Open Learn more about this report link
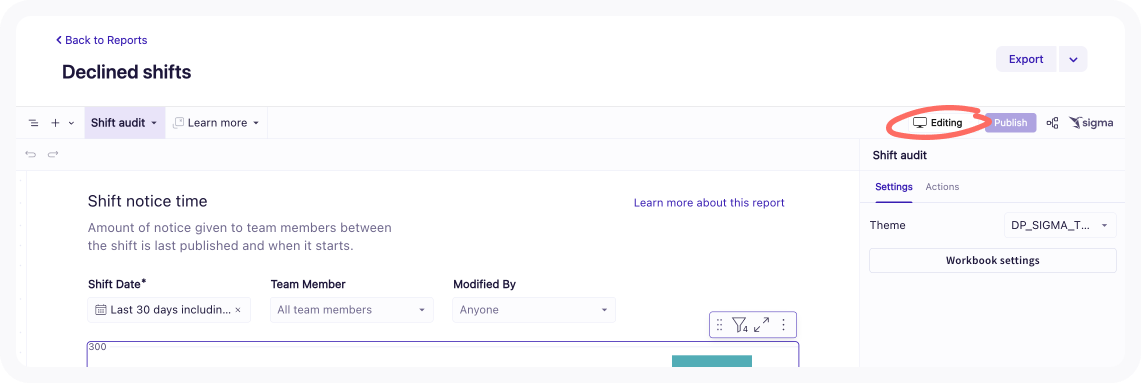The image size is (1141, 383). pyautogui.click(x=709, y=202)
